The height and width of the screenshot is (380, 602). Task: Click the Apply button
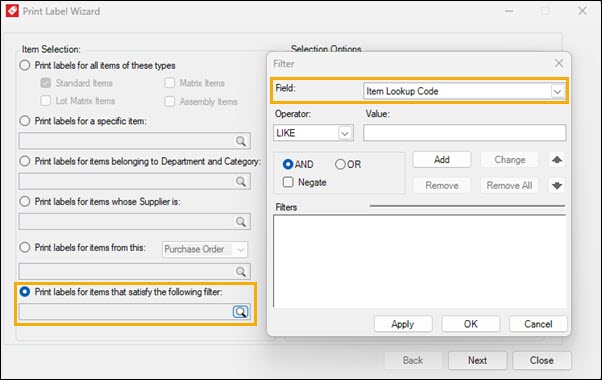tap(403, 324)
